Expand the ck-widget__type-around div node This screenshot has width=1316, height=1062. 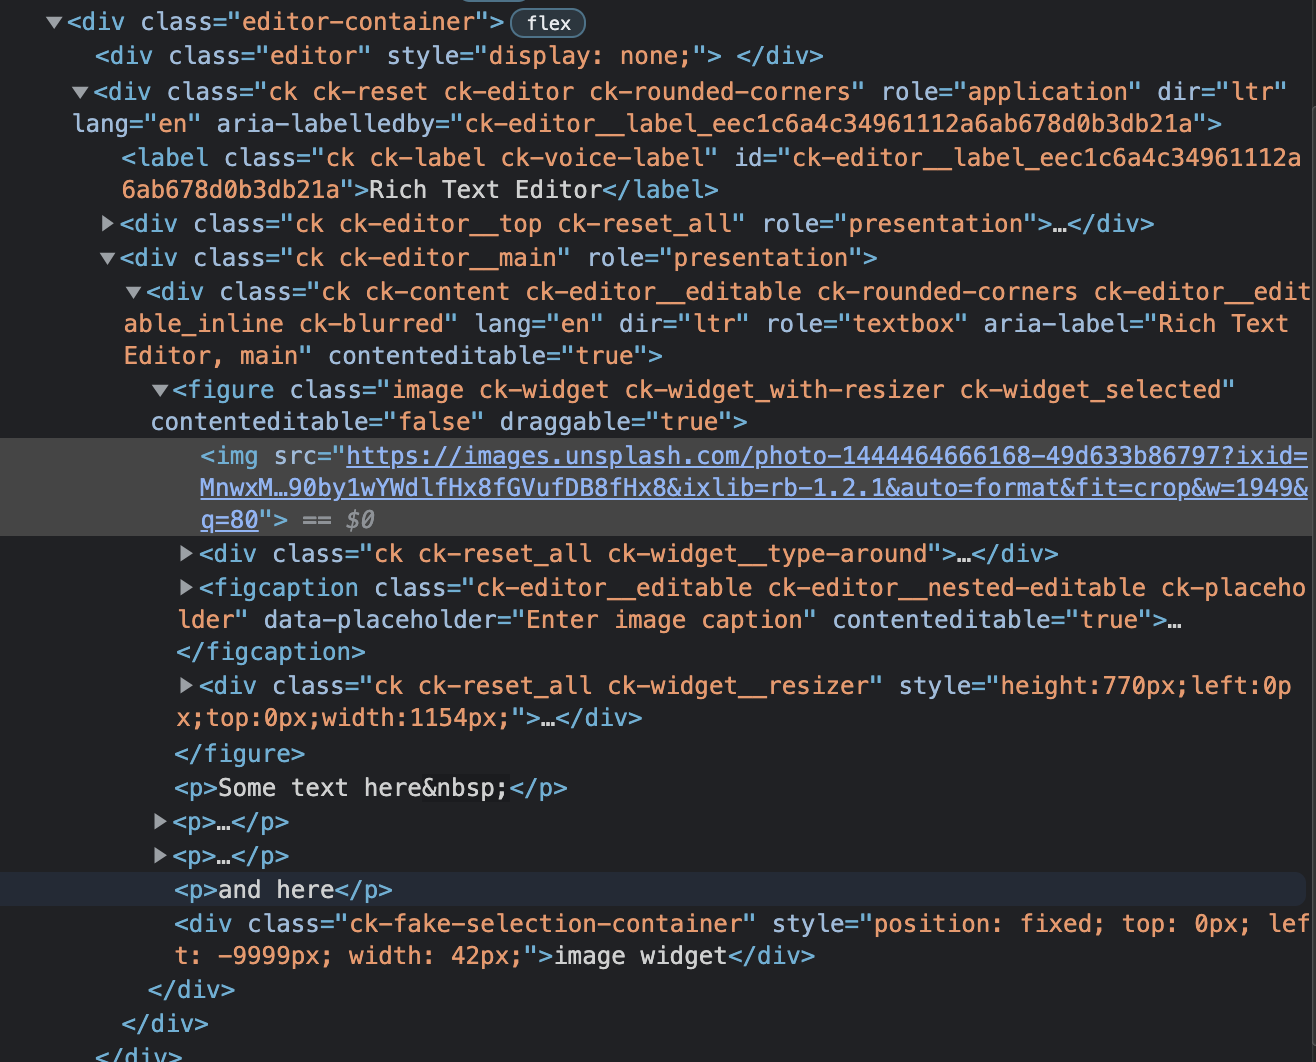(x=186, y=554)
